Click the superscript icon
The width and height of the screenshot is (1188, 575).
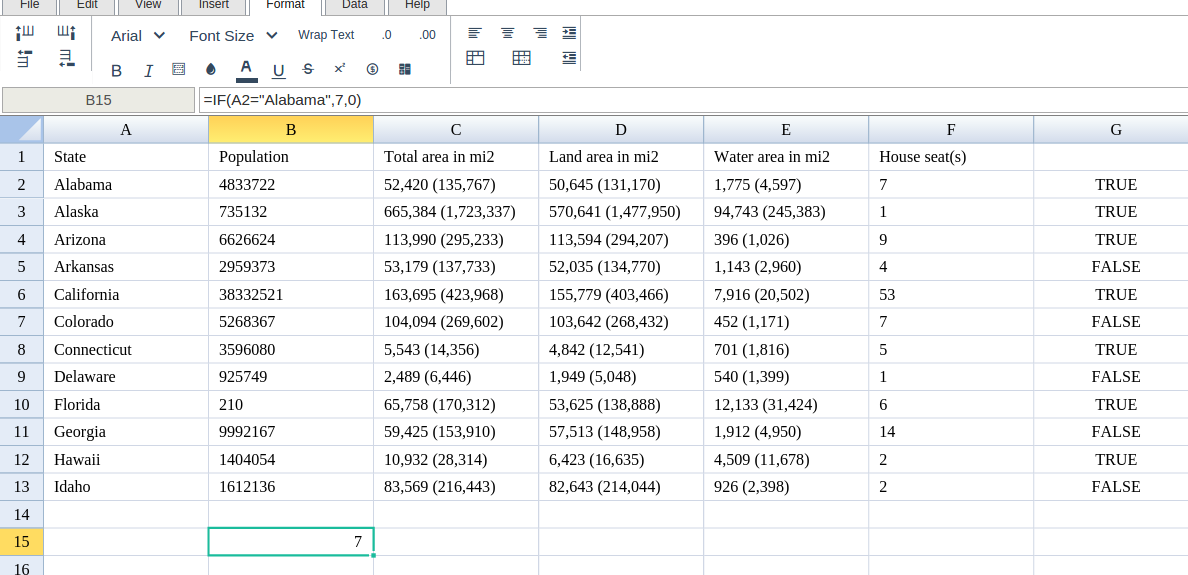(x=340, y=69)
